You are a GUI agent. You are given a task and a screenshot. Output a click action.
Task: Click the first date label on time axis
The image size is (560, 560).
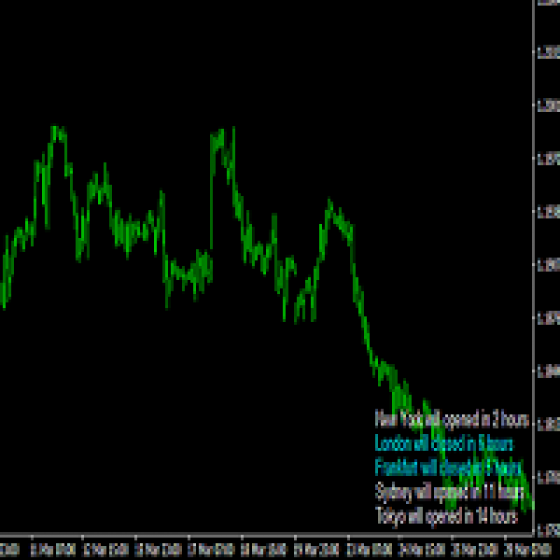10,549
